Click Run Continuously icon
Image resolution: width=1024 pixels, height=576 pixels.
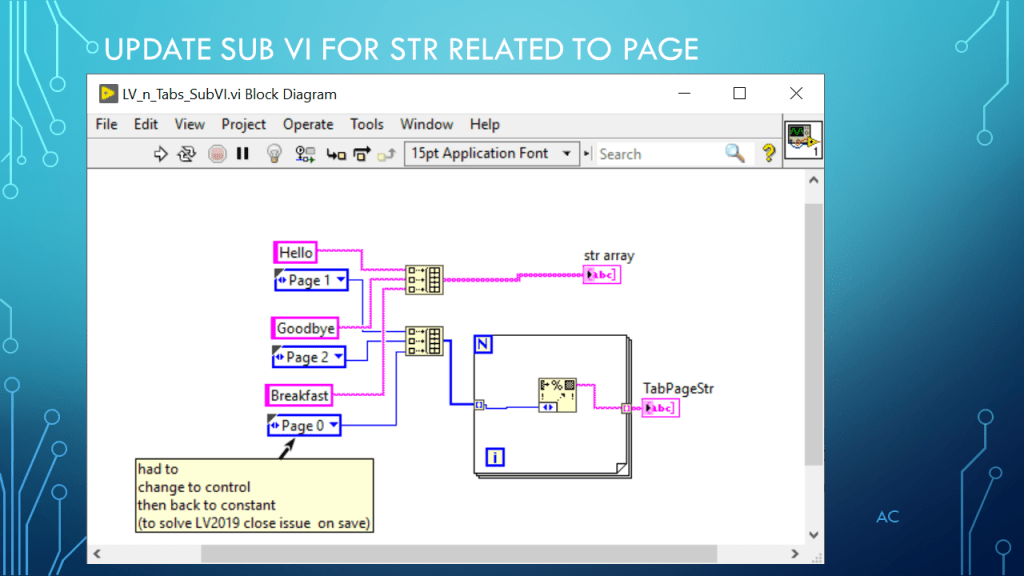pos(186,154)
